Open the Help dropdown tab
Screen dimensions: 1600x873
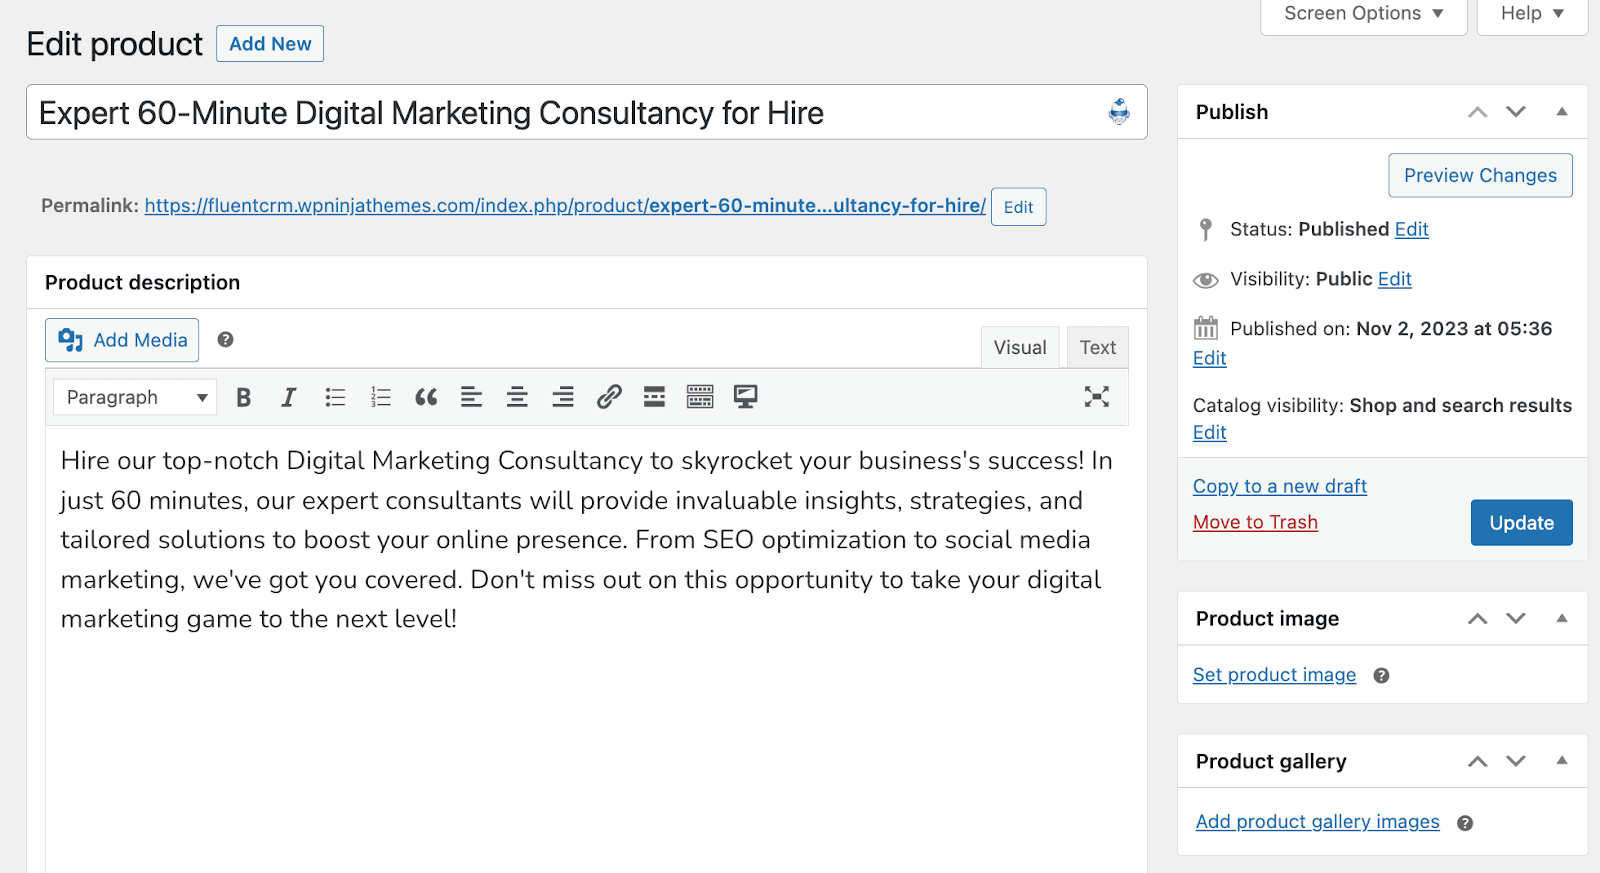1532,14
